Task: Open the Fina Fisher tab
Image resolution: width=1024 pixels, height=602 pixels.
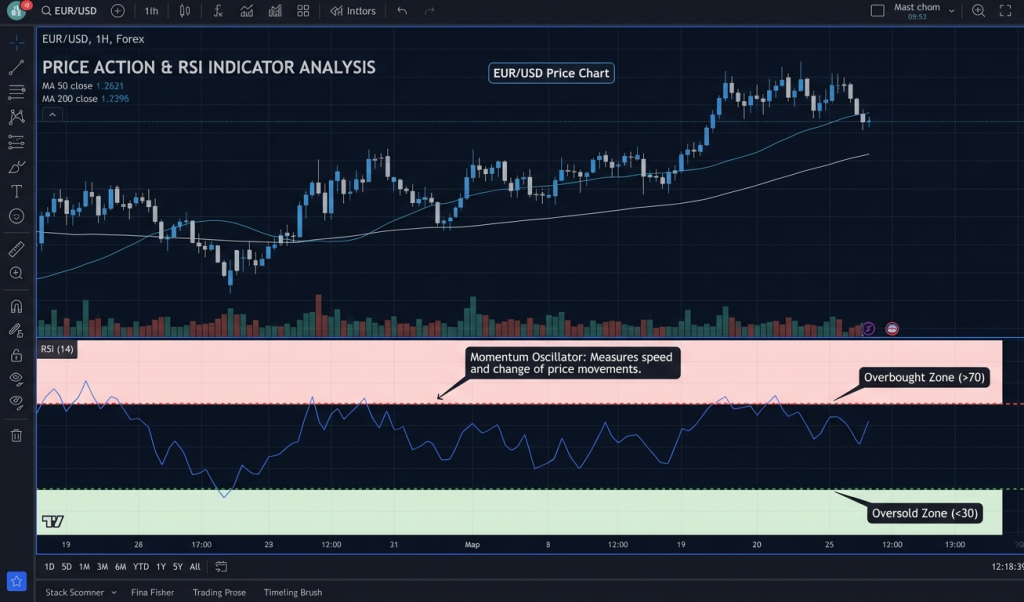Action: tap(152, 592)
